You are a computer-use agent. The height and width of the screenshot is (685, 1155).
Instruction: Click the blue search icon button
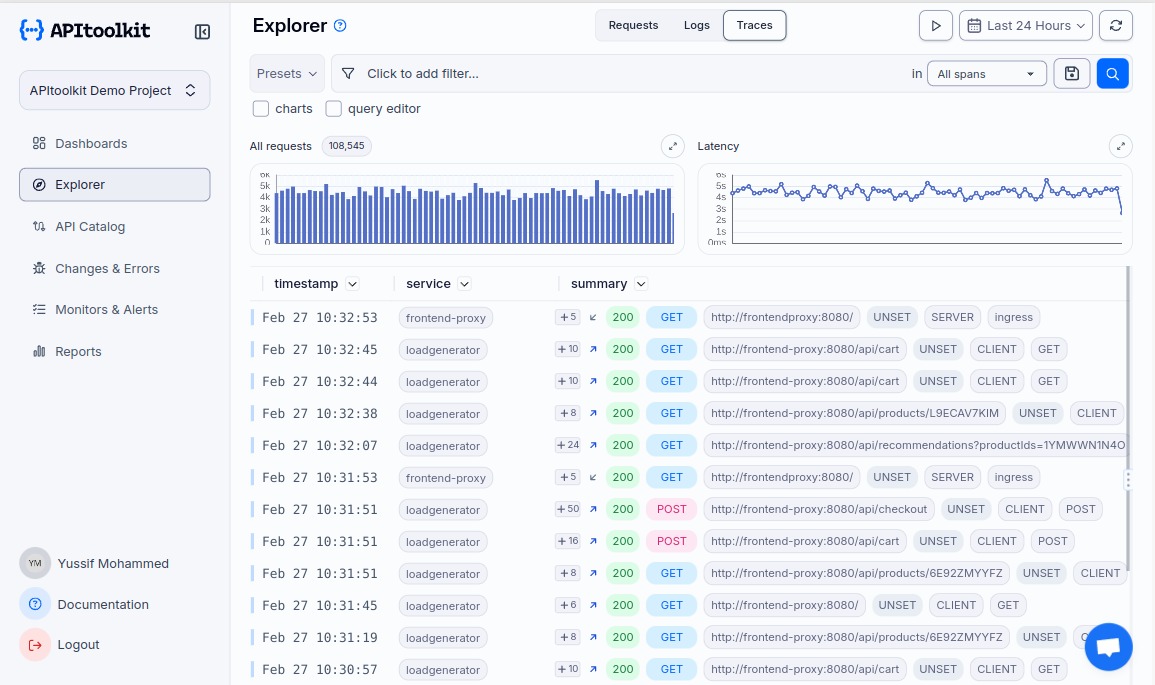tap(1112, 73)
